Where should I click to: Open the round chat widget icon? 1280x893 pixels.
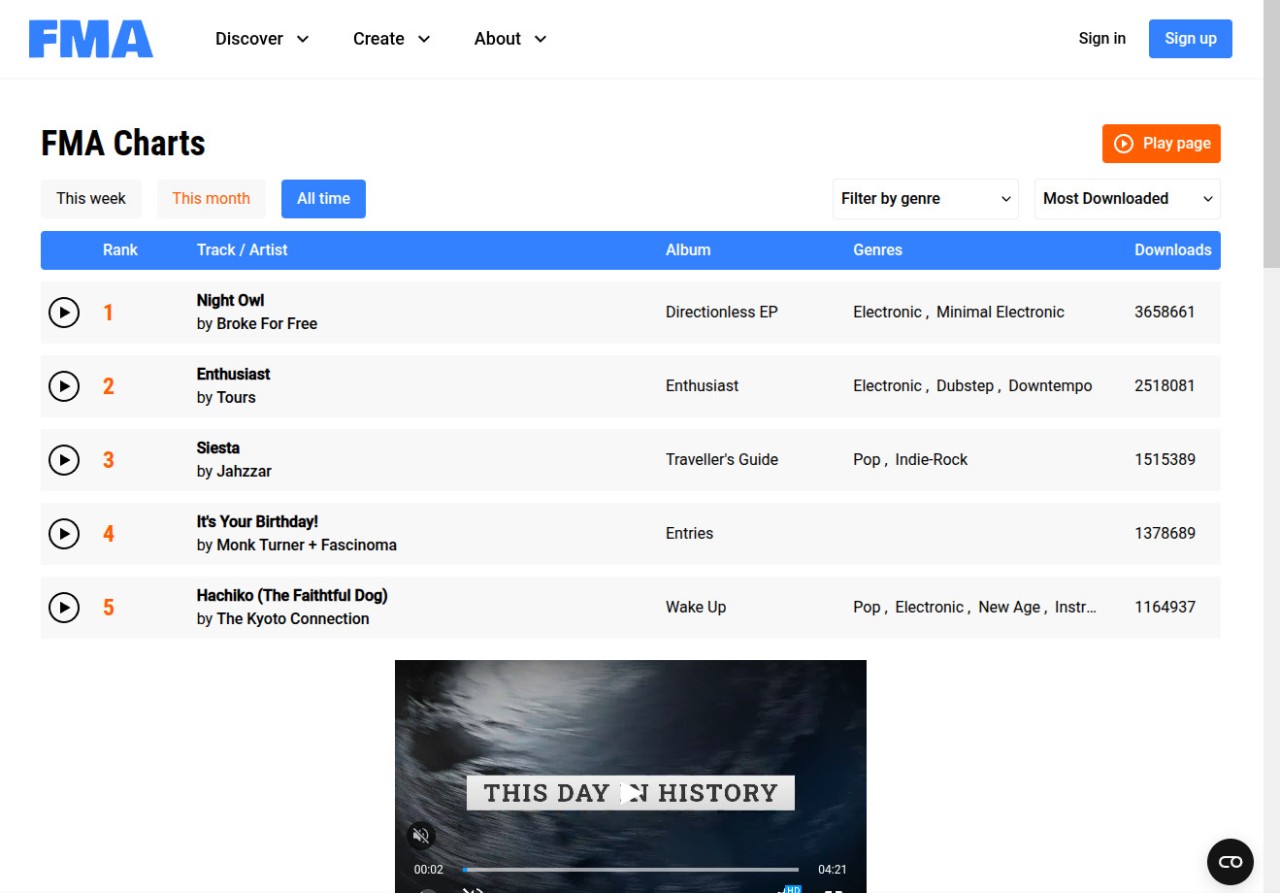point(1230,862)
